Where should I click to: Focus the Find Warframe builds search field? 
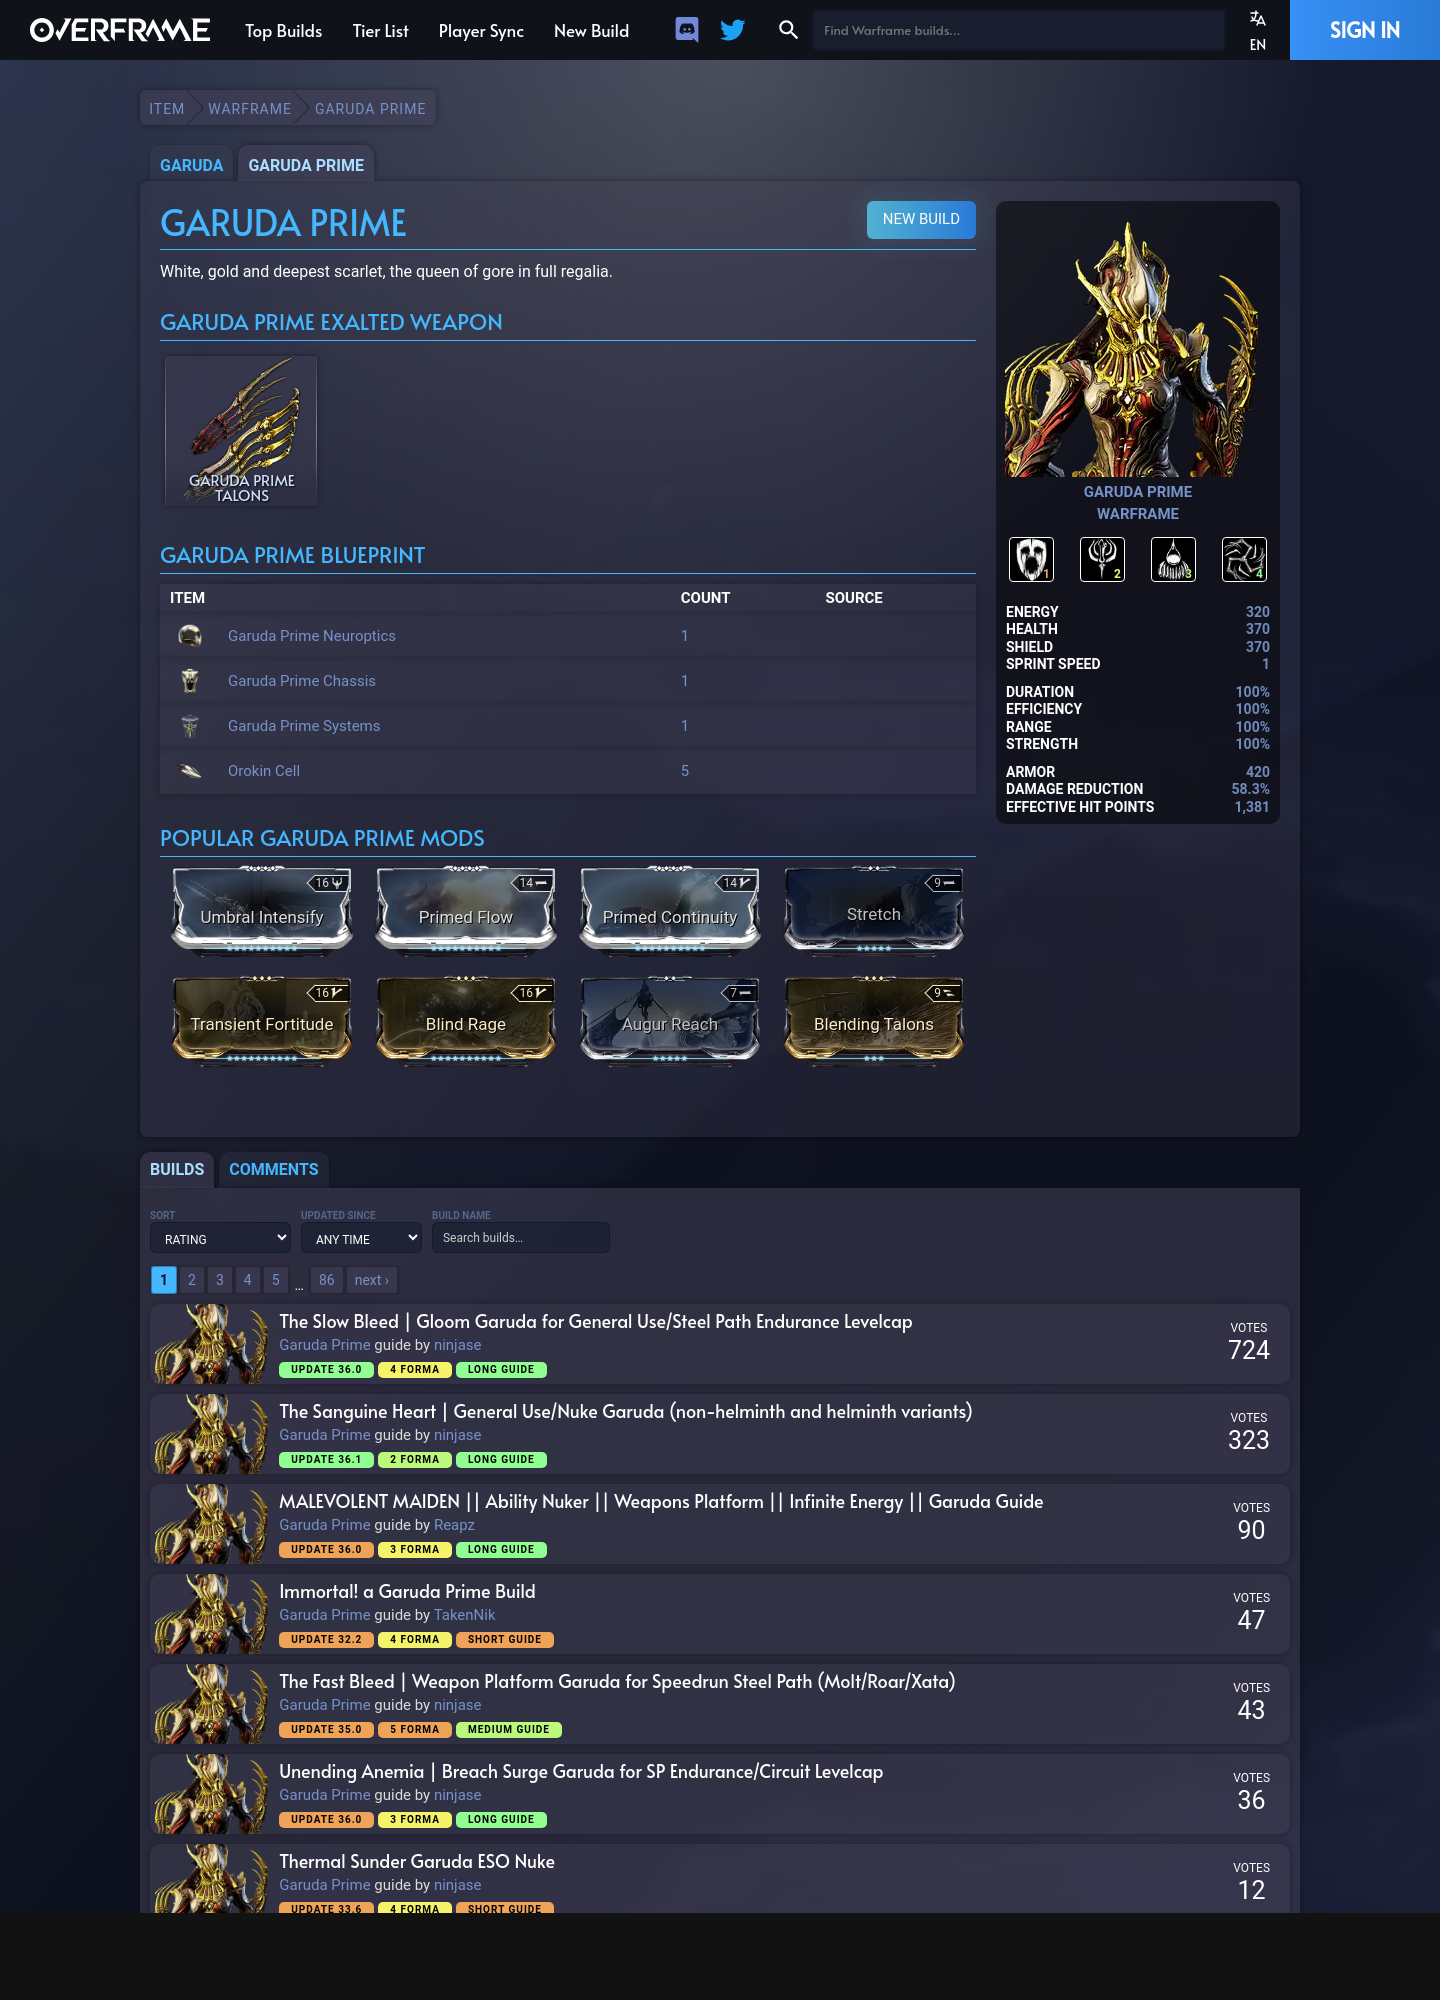point(1019,30)
